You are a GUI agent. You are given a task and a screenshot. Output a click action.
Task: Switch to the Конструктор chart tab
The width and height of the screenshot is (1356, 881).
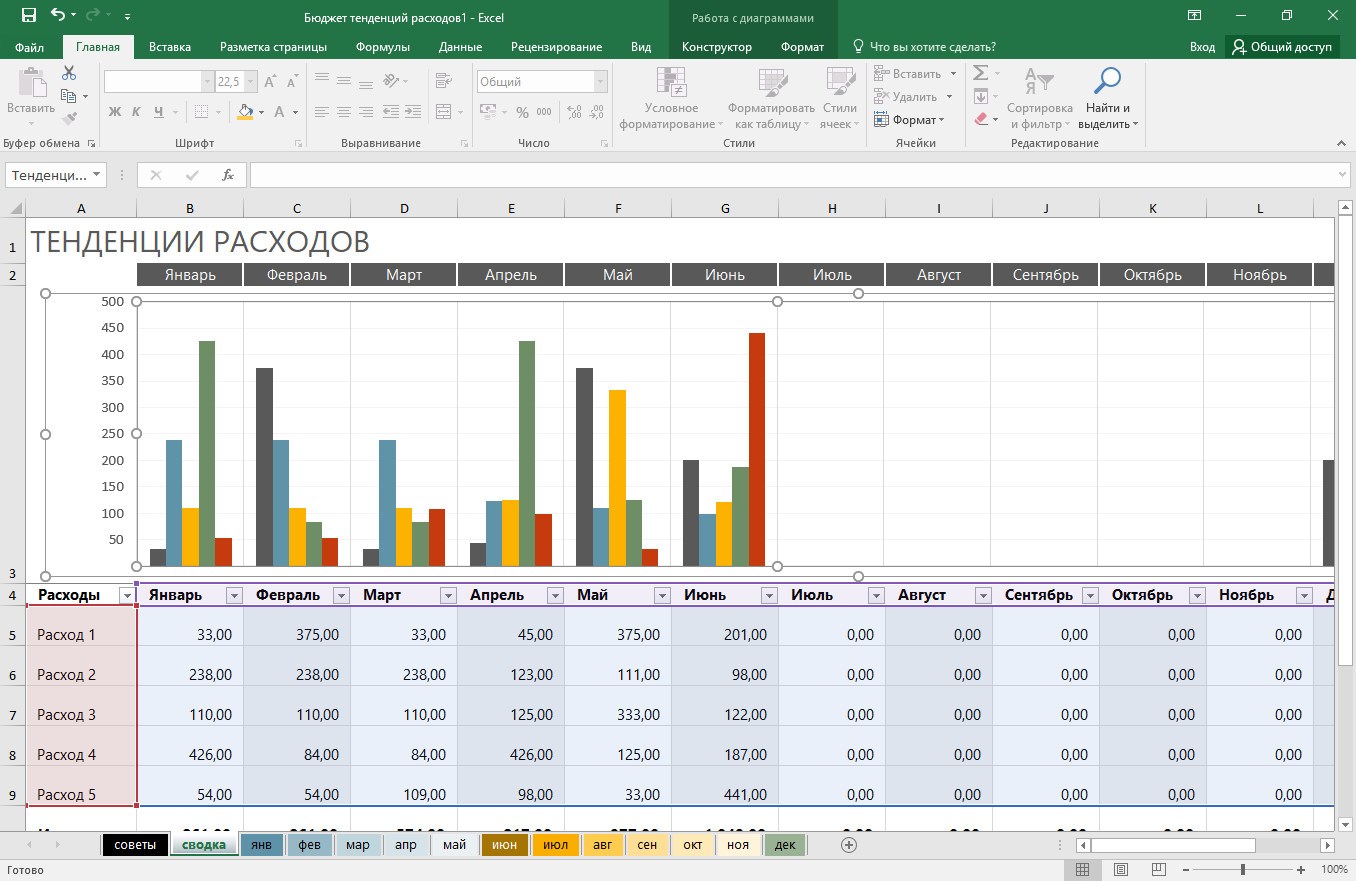click(717, 47)
